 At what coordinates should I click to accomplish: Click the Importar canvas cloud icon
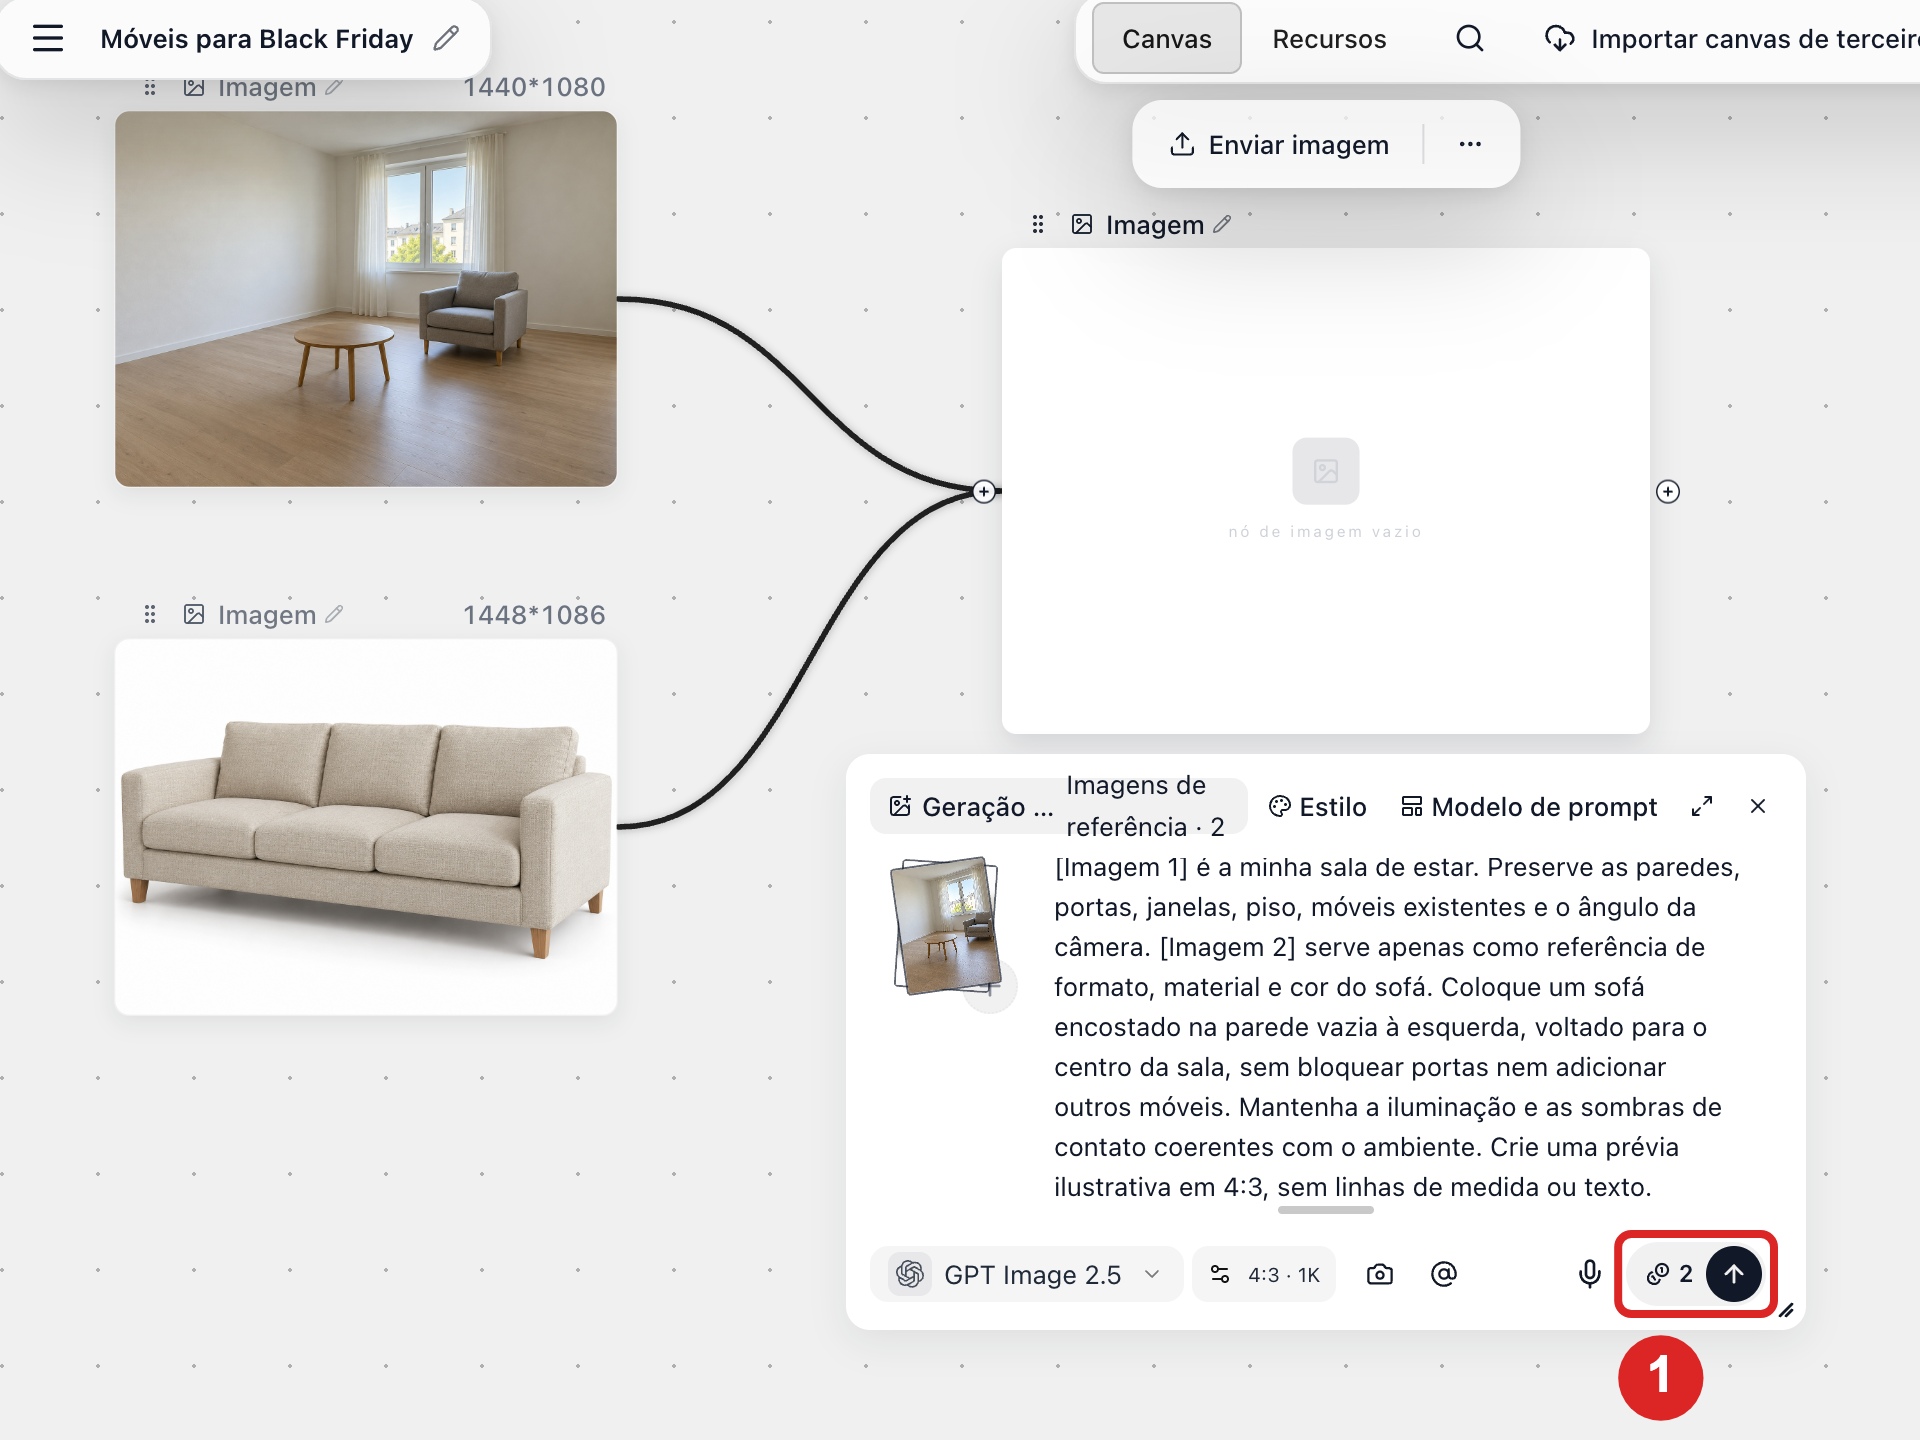(1559, 39)
